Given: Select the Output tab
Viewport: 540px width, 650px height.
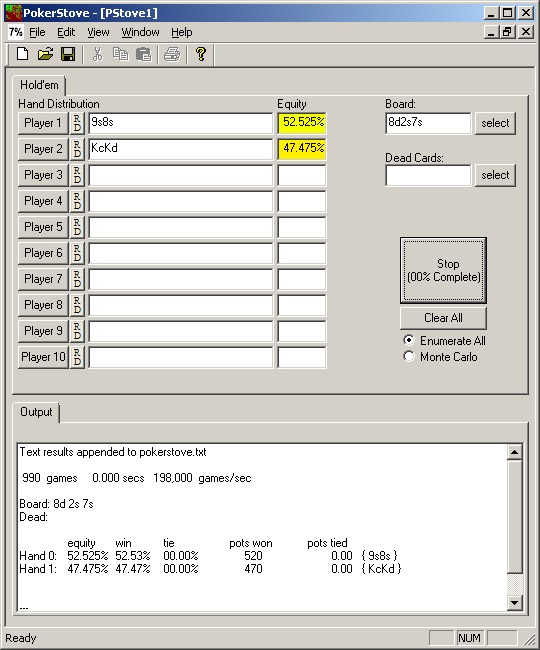Looking at the screenshot, I should click(x=36, y=412).
